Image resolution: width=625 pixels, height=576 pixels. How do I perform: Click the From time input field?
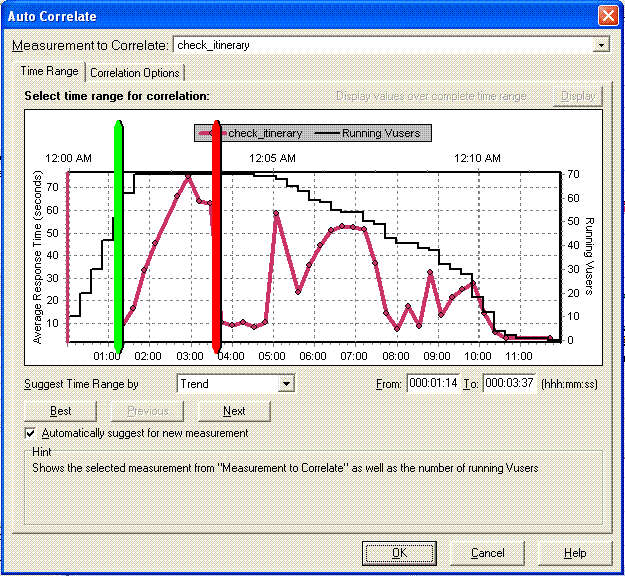coord(432,383)
